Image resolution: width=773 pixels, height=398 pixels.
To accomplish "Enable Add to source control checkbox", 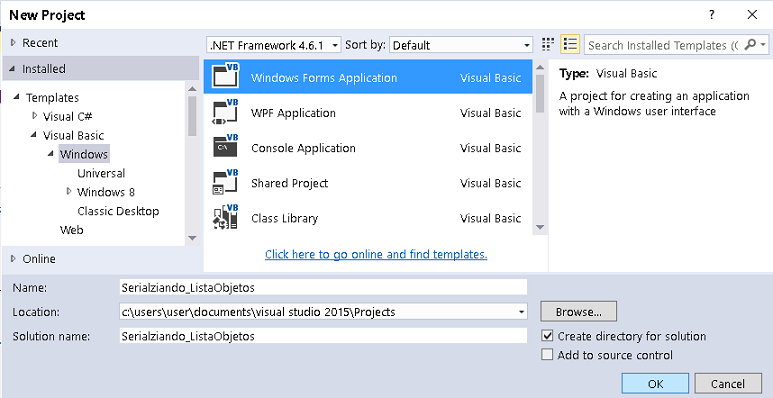I will coord(547,355).
